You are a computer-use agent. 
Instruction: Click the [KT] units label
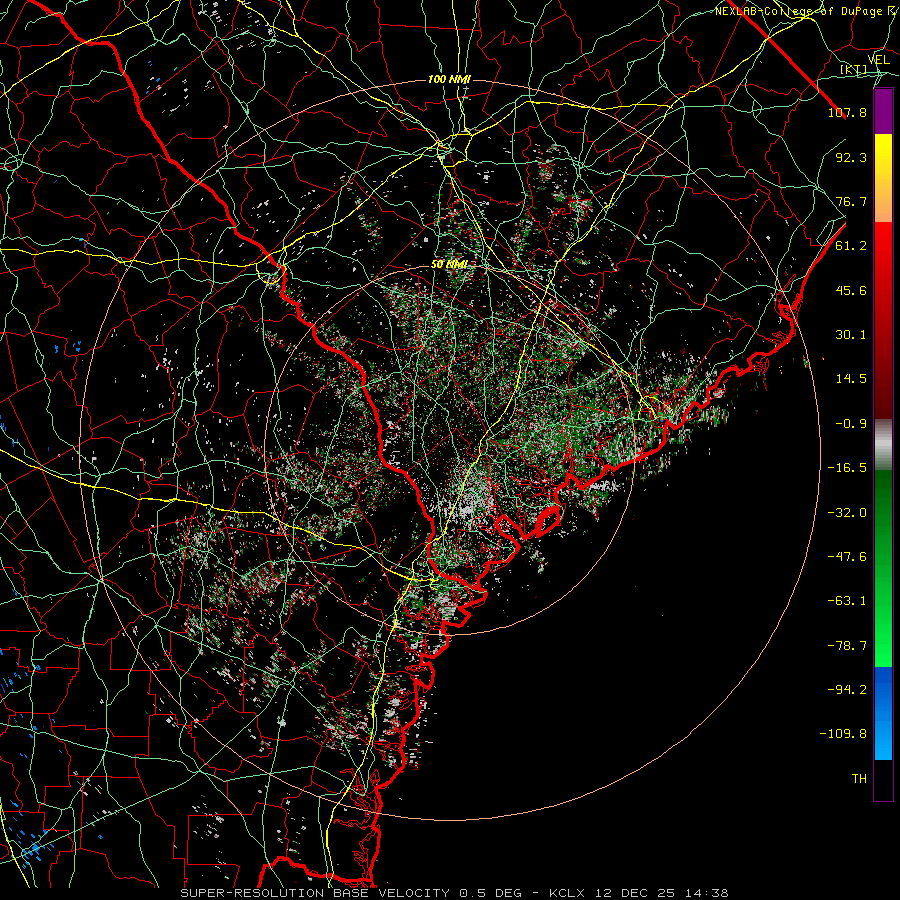[x=853, y=69]
